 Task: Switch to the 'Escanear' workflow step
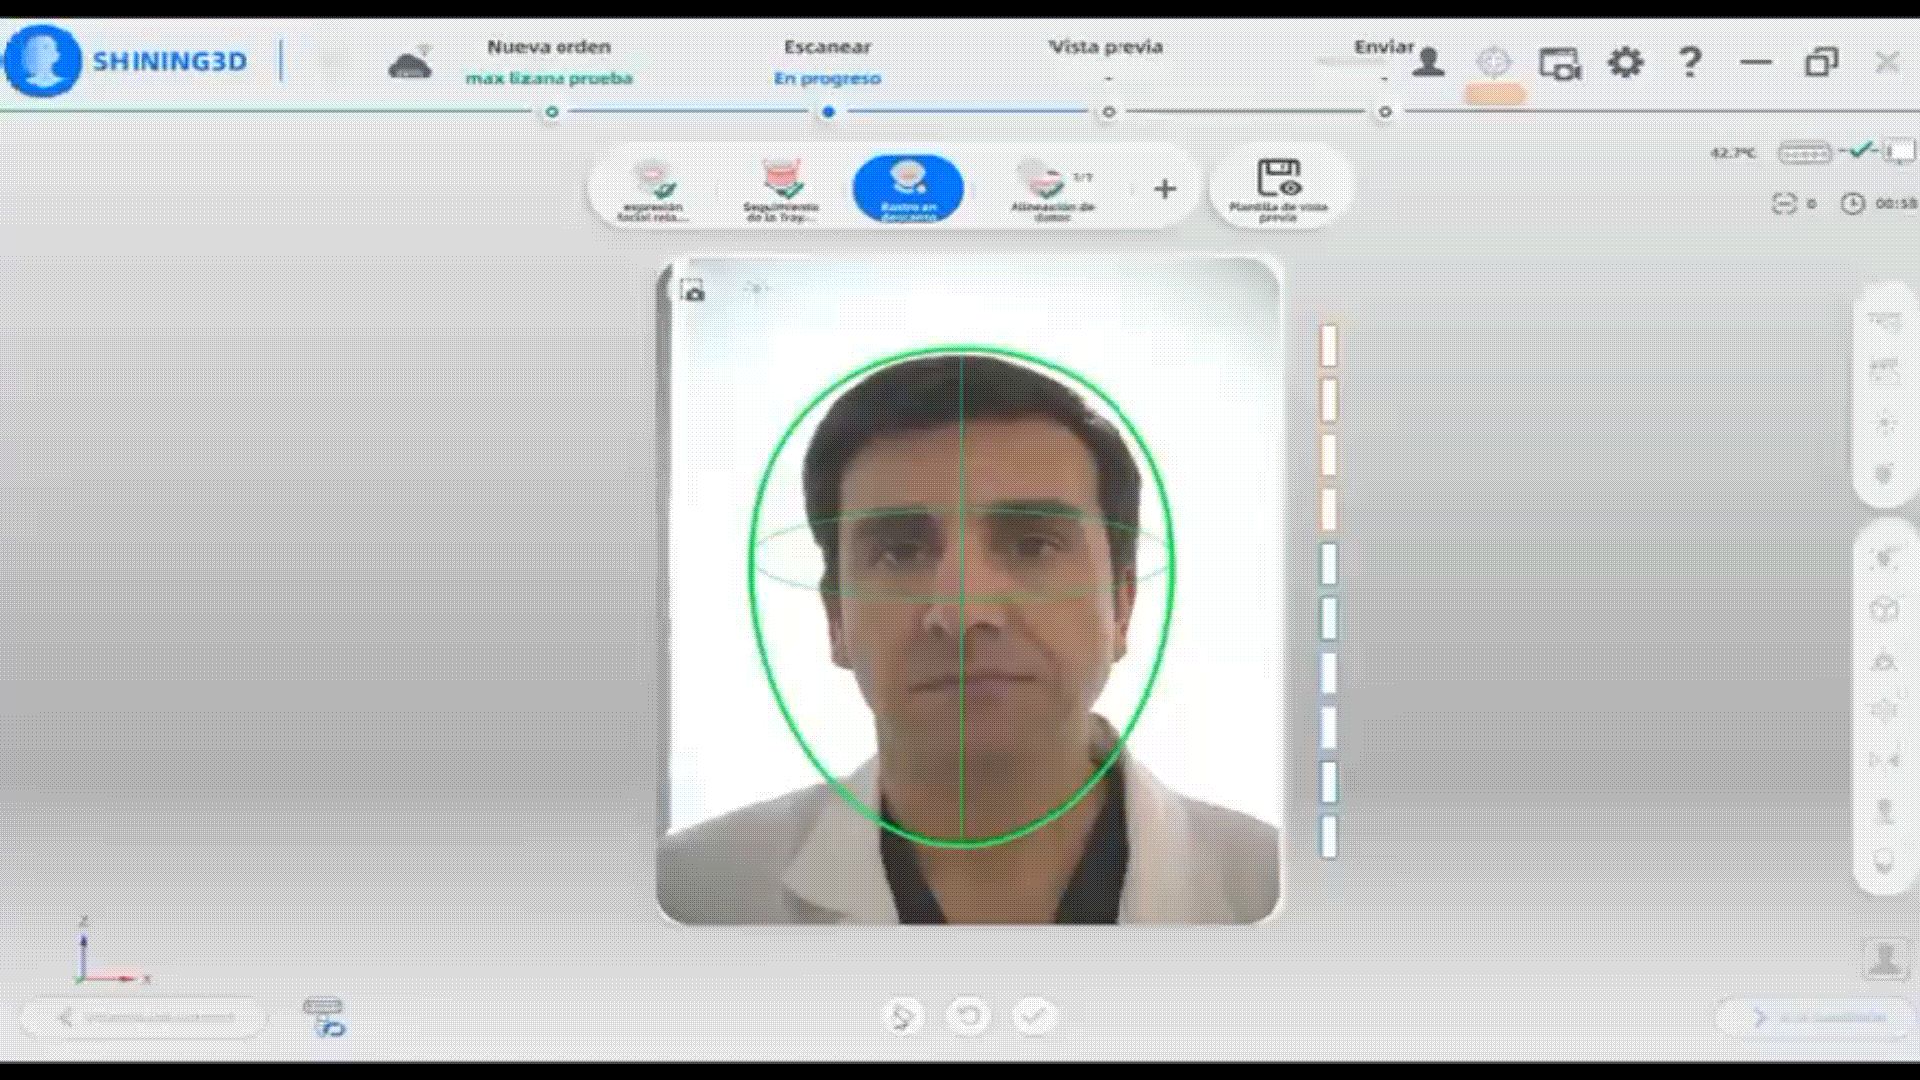click(x=827, y=46)
